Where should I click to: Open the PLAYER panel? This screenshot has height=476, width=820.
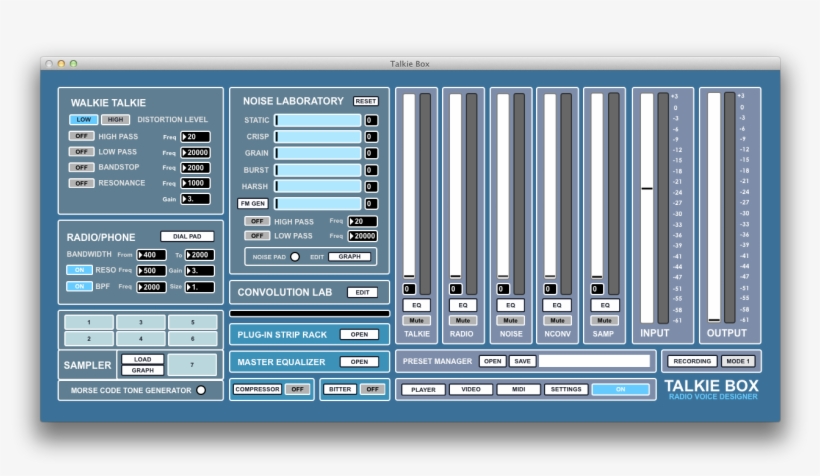[423, 389]
